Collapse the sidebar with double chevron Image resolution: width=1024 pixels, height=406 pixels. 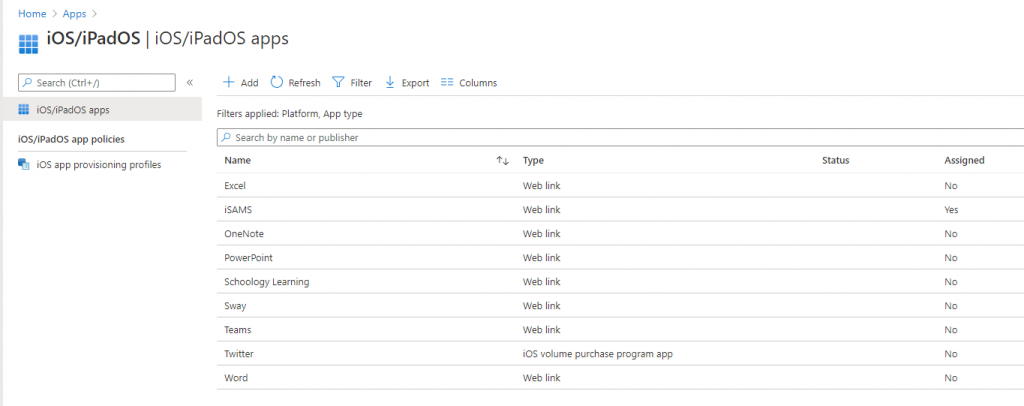(x=190, y=82)
